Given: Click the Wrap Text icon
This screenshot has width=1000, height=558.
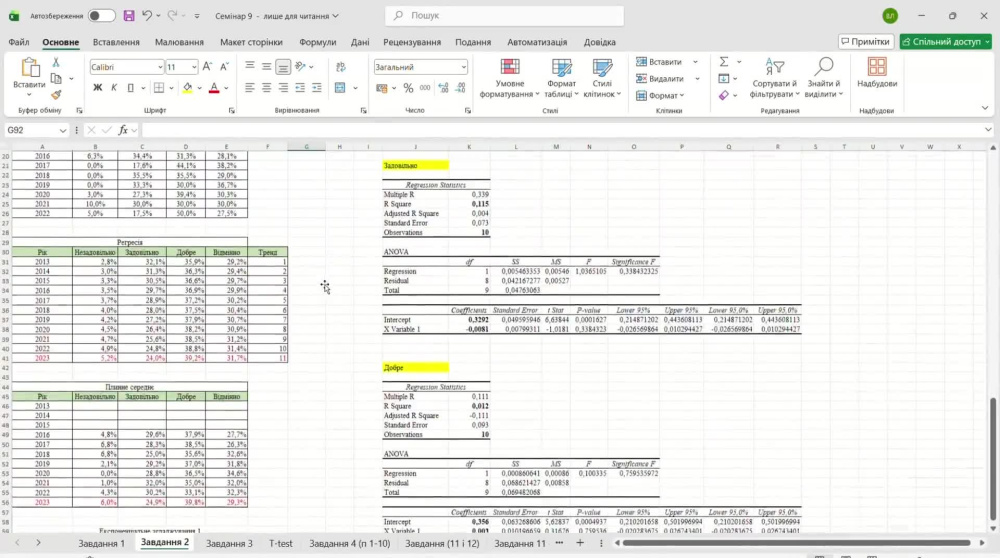Looking at the screenshot, I should (341, 67).
